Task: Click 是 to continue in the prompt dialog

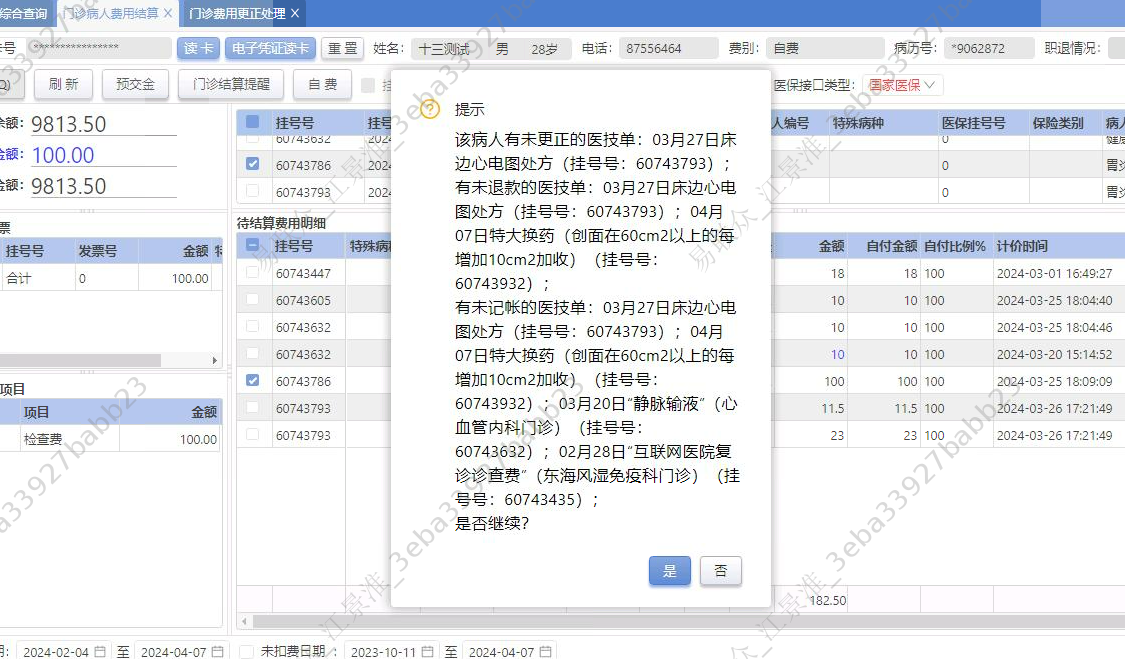Action: pos(669,571)
